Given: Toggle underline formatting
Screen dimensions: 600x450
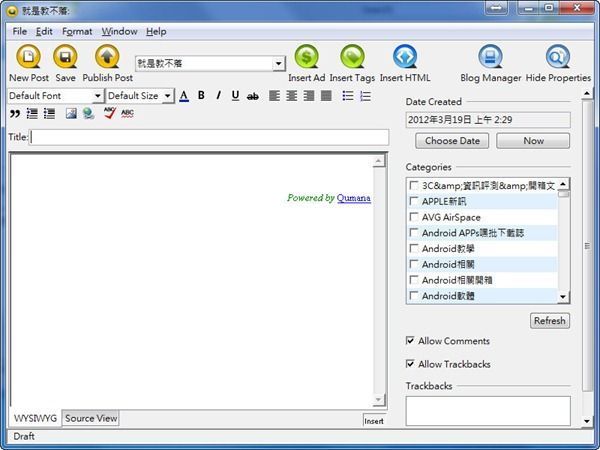Looking at the screenshot, I should [x=235, y=95].
